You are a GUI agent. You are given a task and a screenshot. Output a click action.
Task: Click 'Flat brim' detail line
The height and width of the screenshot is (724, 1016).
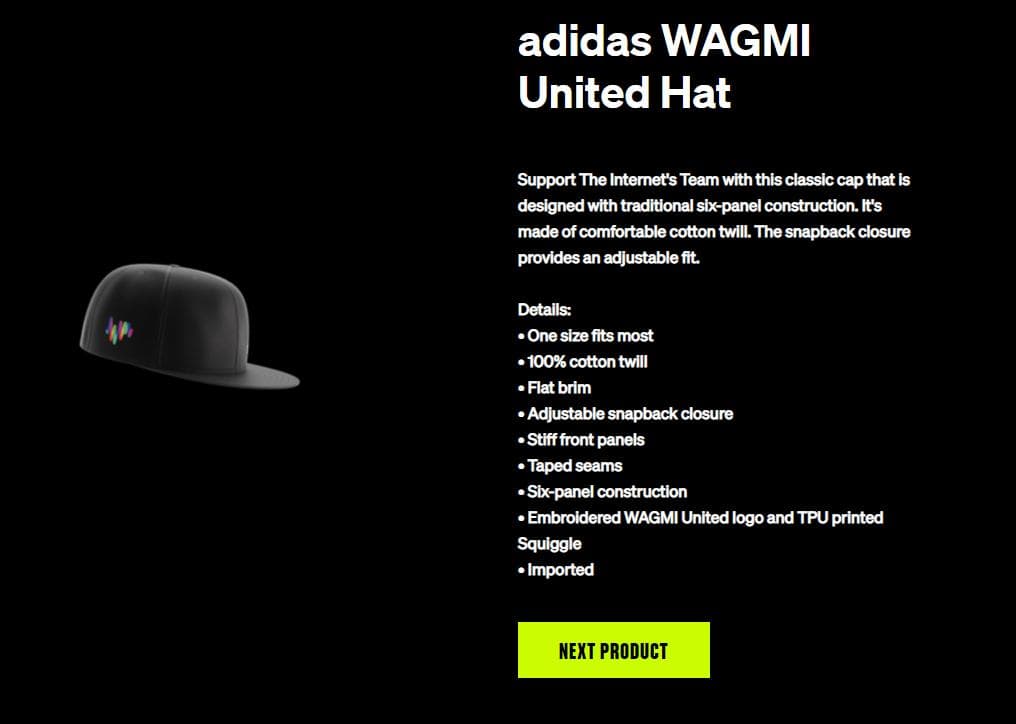click(x=555, y=388)
